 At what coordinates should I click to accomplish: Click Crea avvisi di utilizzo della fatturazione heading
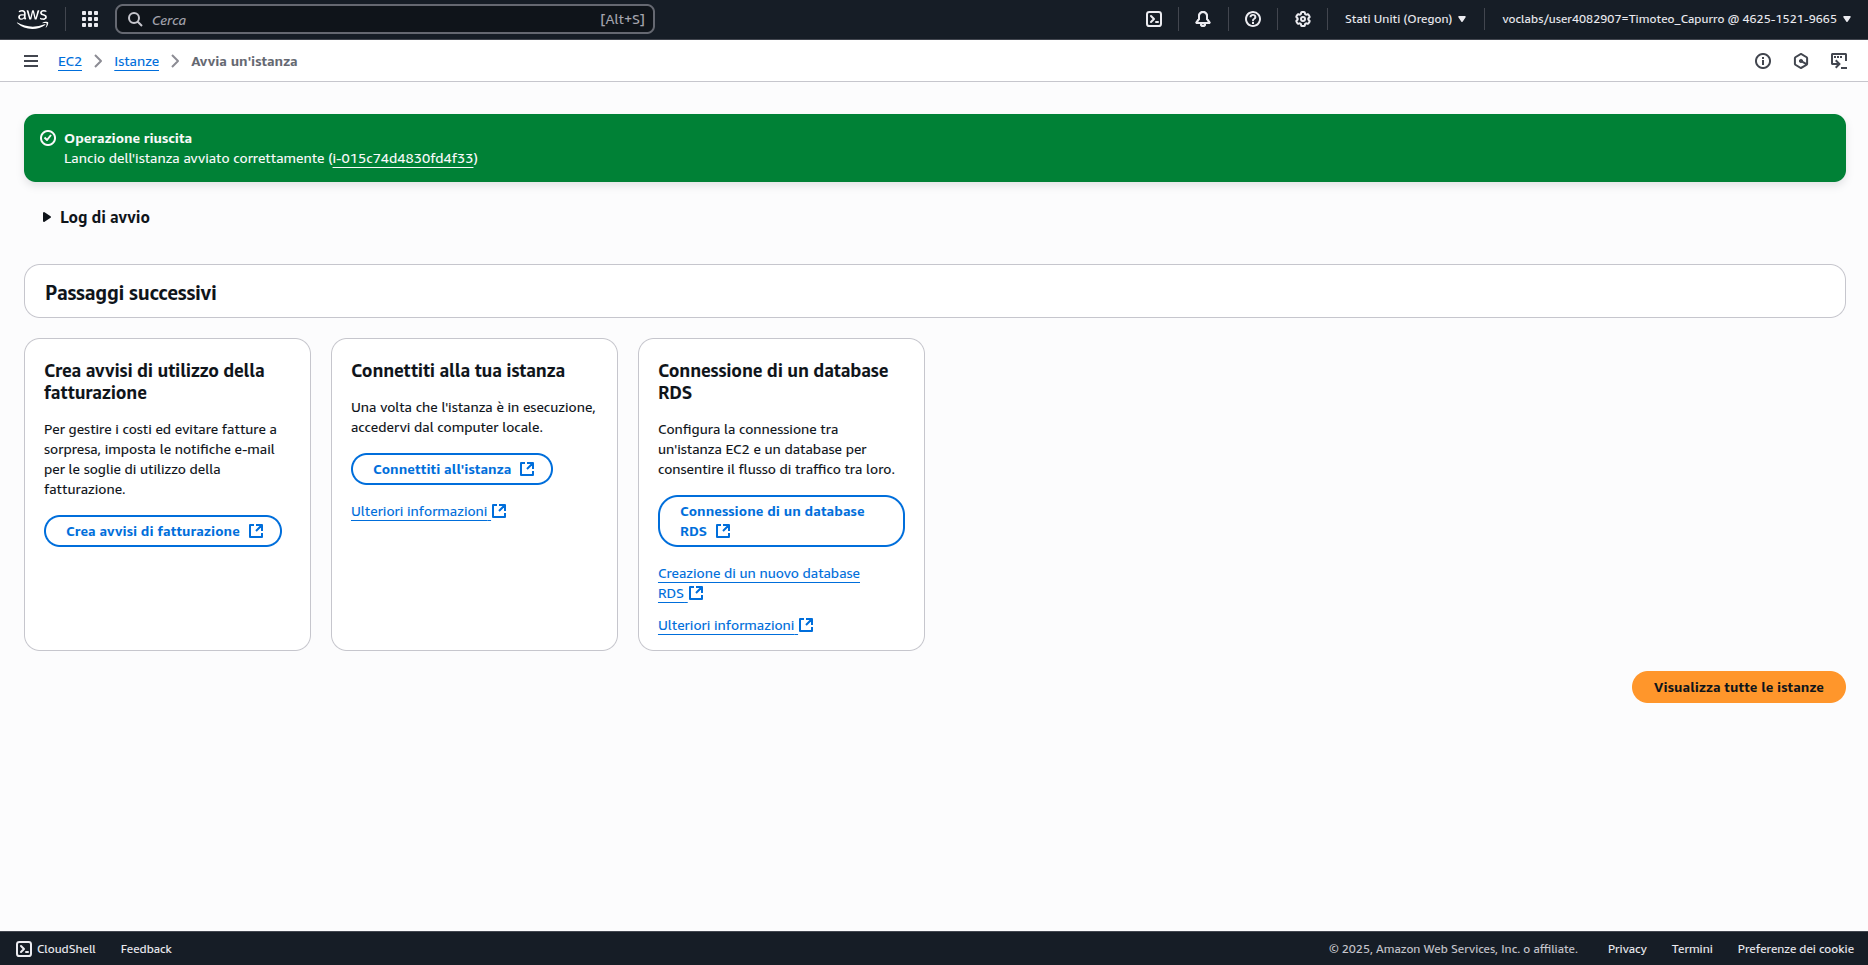(154, 381)
